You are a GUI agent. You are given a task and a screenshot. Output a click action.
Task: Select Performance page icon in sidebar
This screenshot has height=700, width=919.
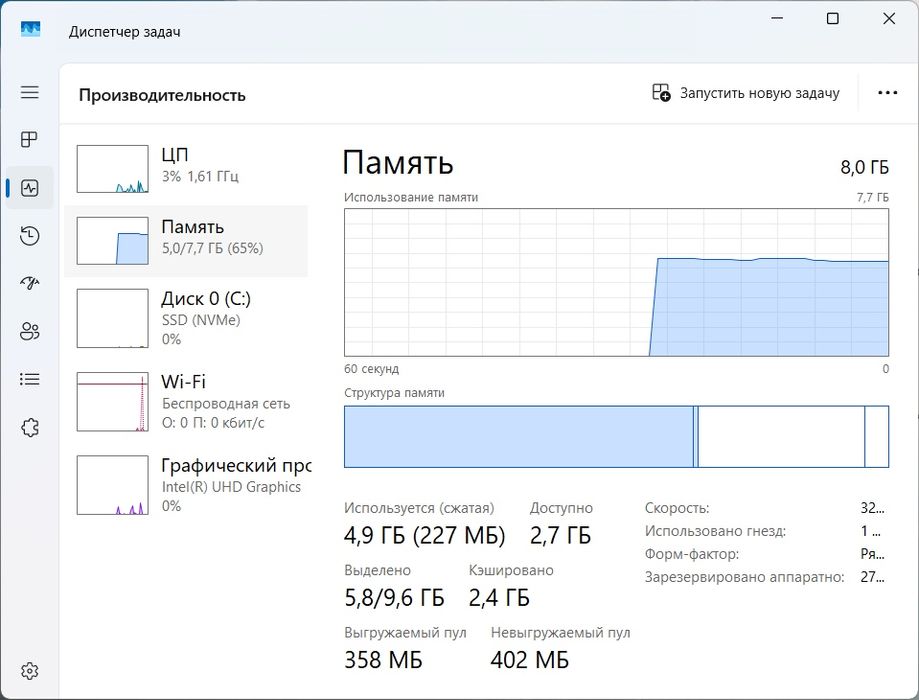click(x=29, y=188)
